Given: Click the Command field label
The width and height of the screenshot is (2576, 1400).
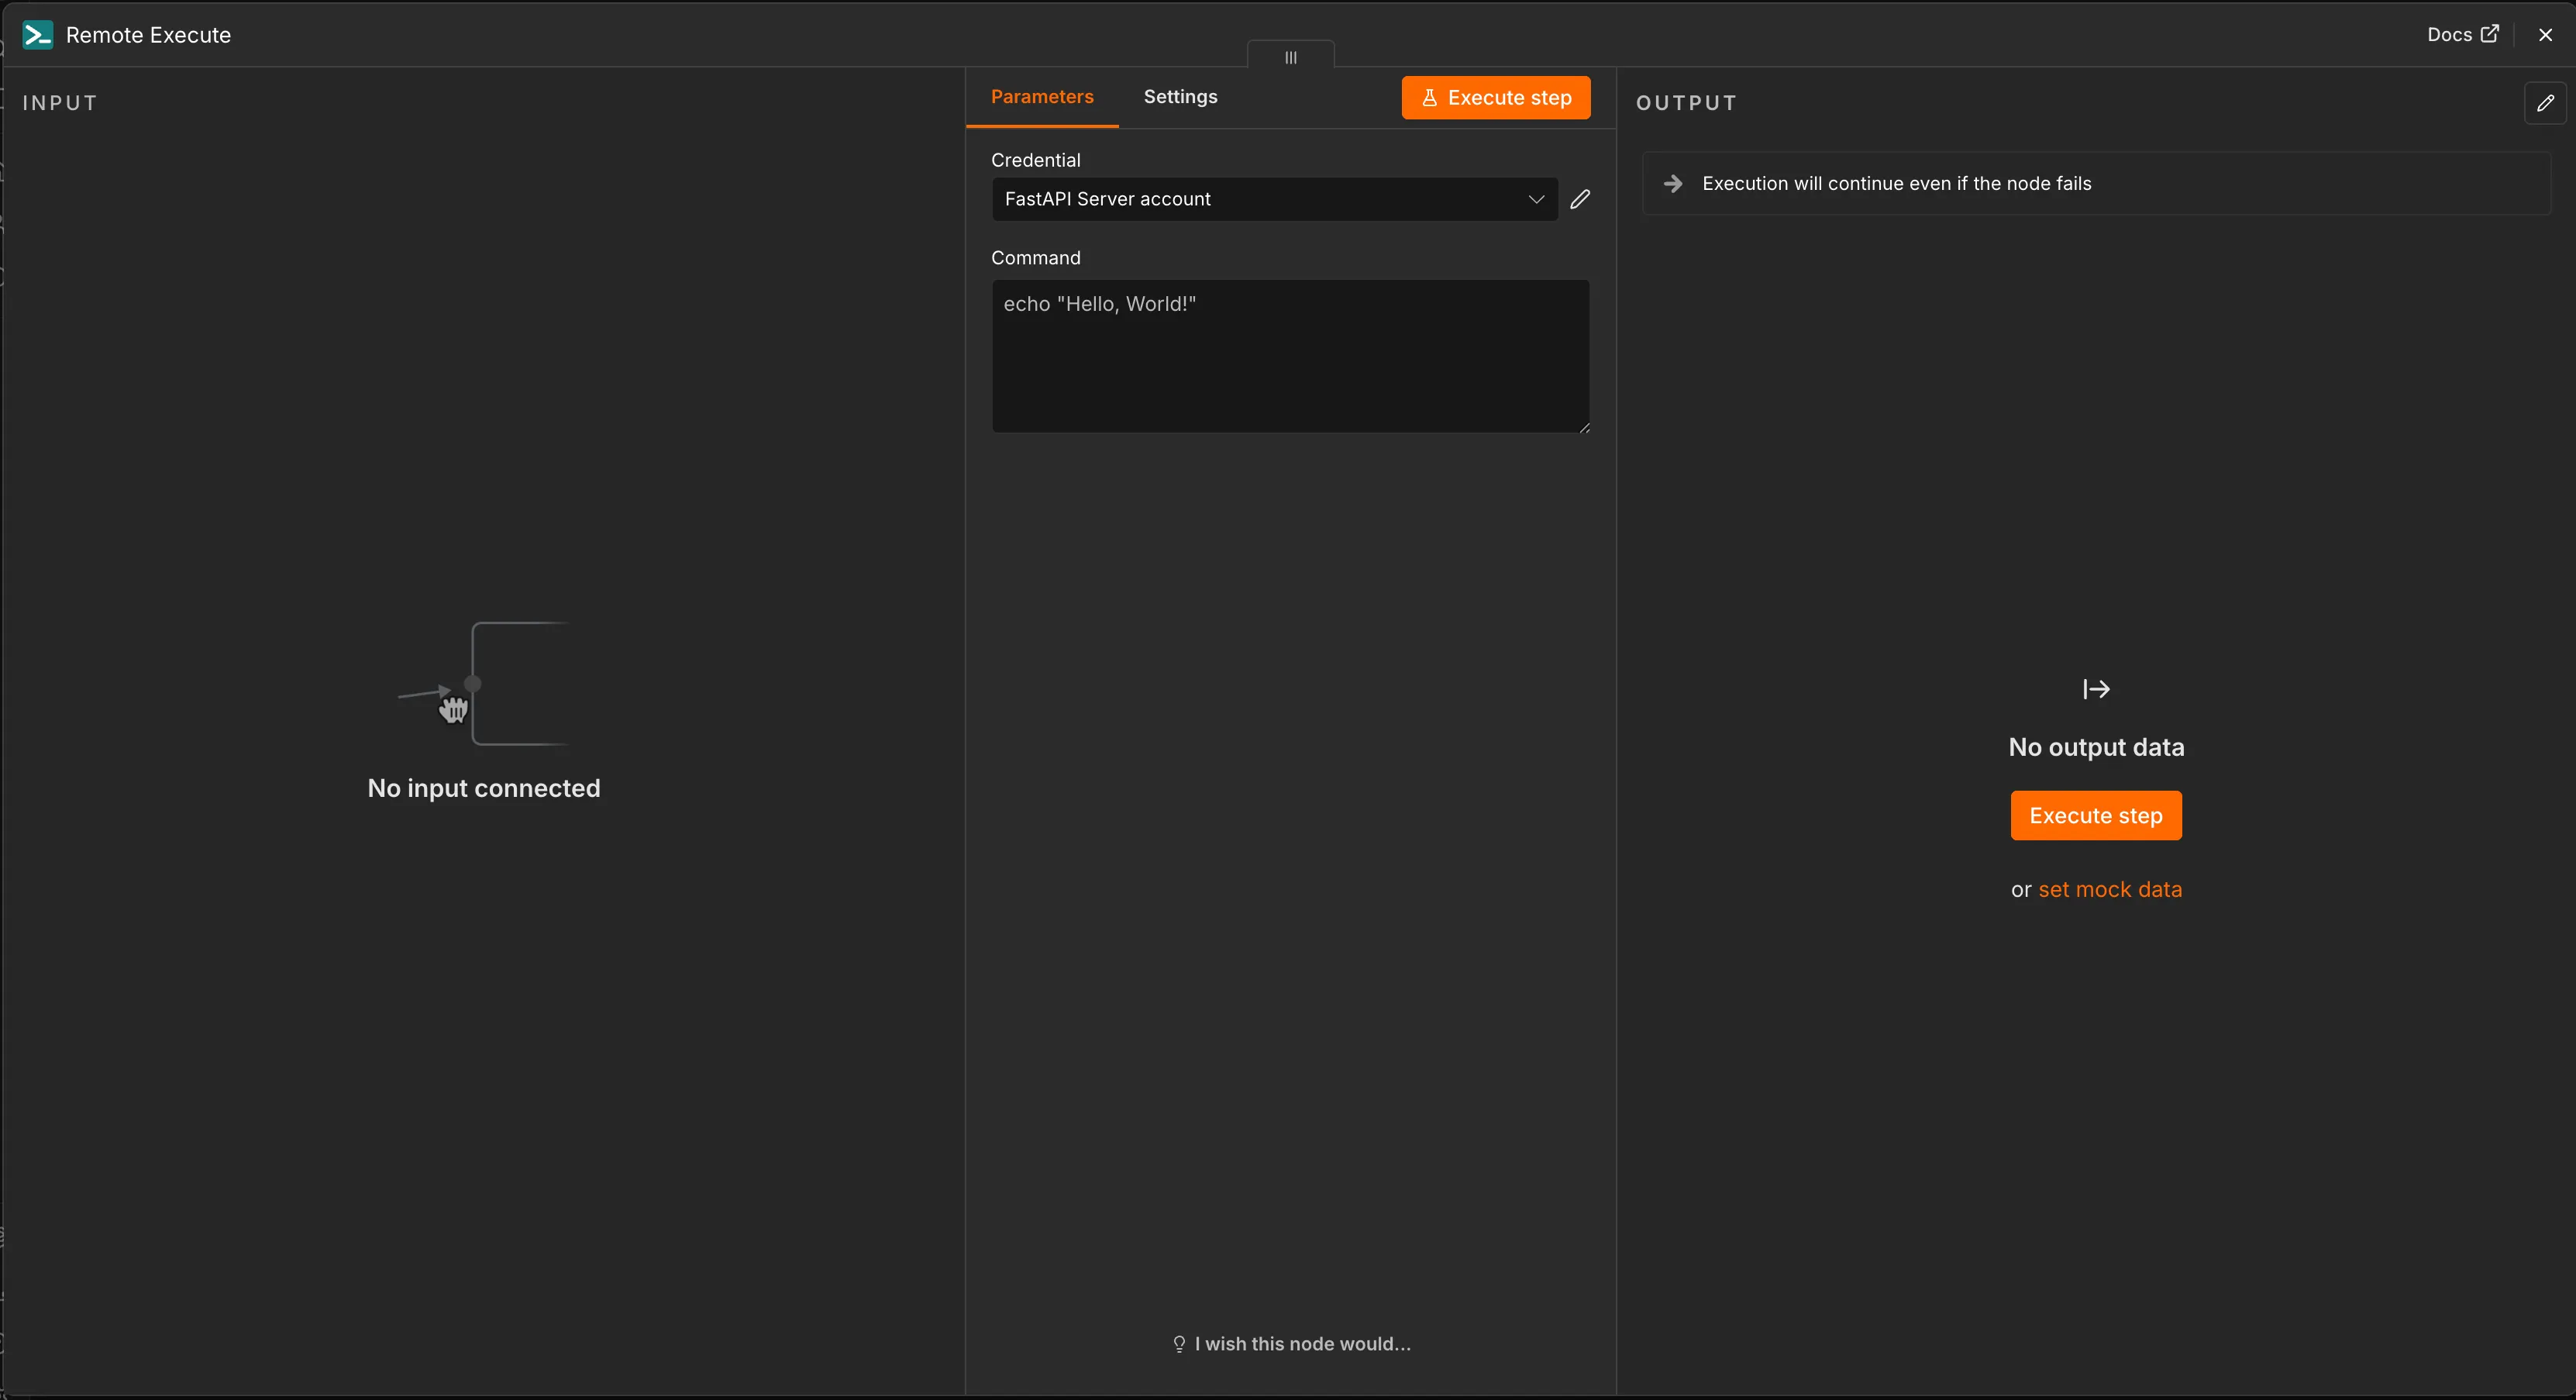Looking at the screenshot, I should (x=1035, y=258).
